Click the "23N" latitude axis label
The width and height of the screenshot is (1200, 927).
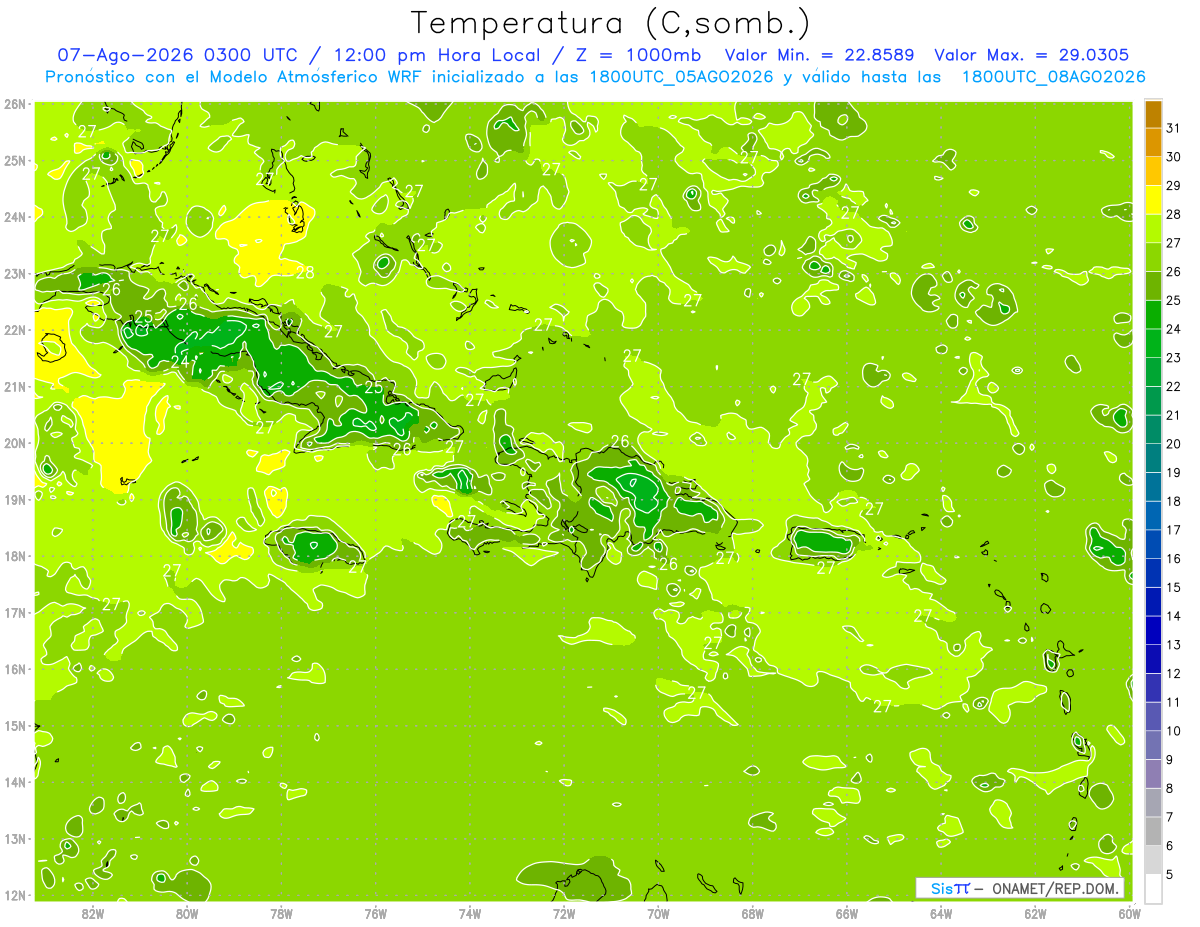point(15,273)
